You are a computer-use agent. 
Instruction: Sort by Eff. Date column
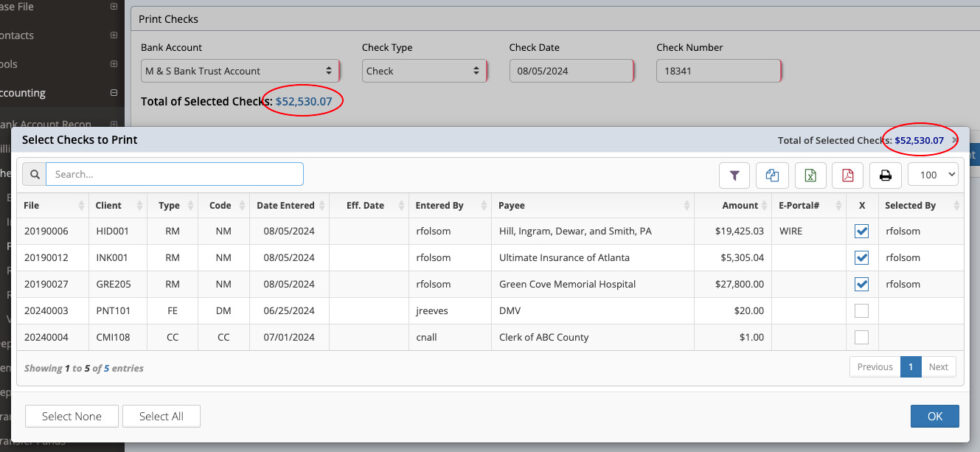click(x=369, y=206)
